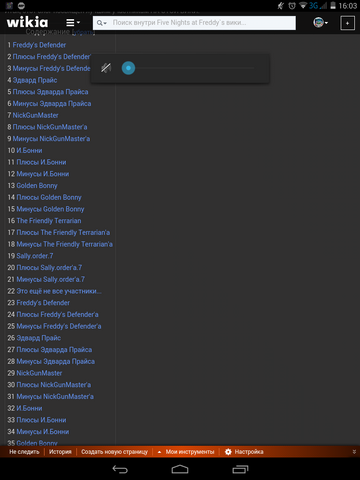
Task: Open the История page history
Action: (x=60, y=452)
